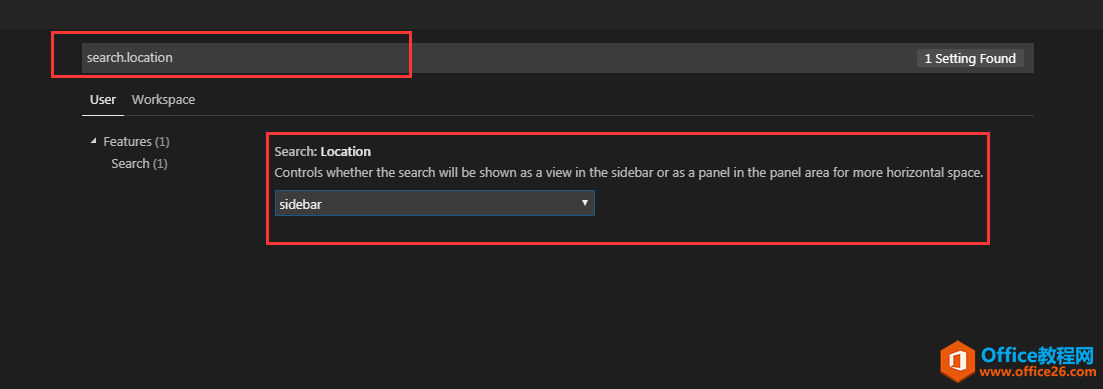Collapse the Features tree triangle
Image resolution: width=1103 pixels, height=389 pixels.
tap(93, 141)
